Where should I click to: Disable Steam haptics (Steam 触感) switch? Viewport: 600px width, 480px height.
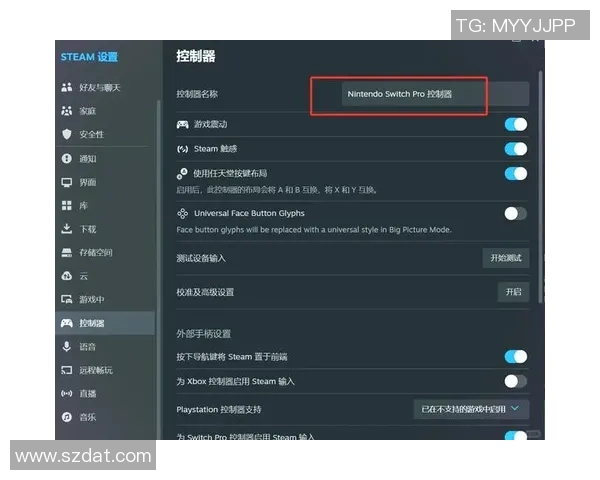point(516,149)
